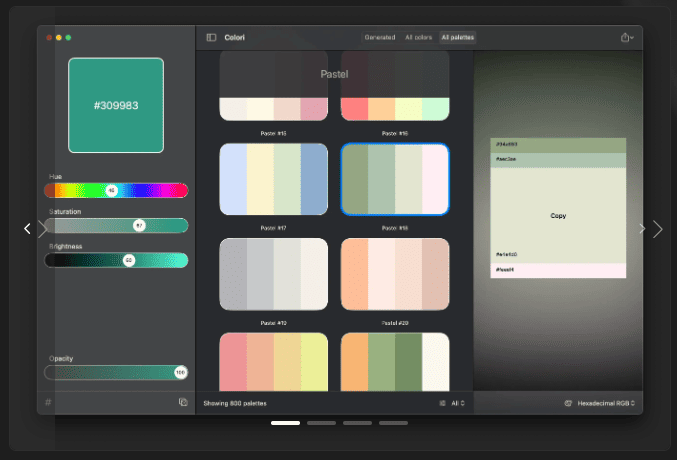Click the first carousel page indicator
This screenshot has width=677, height=460.
coord(285,423)
